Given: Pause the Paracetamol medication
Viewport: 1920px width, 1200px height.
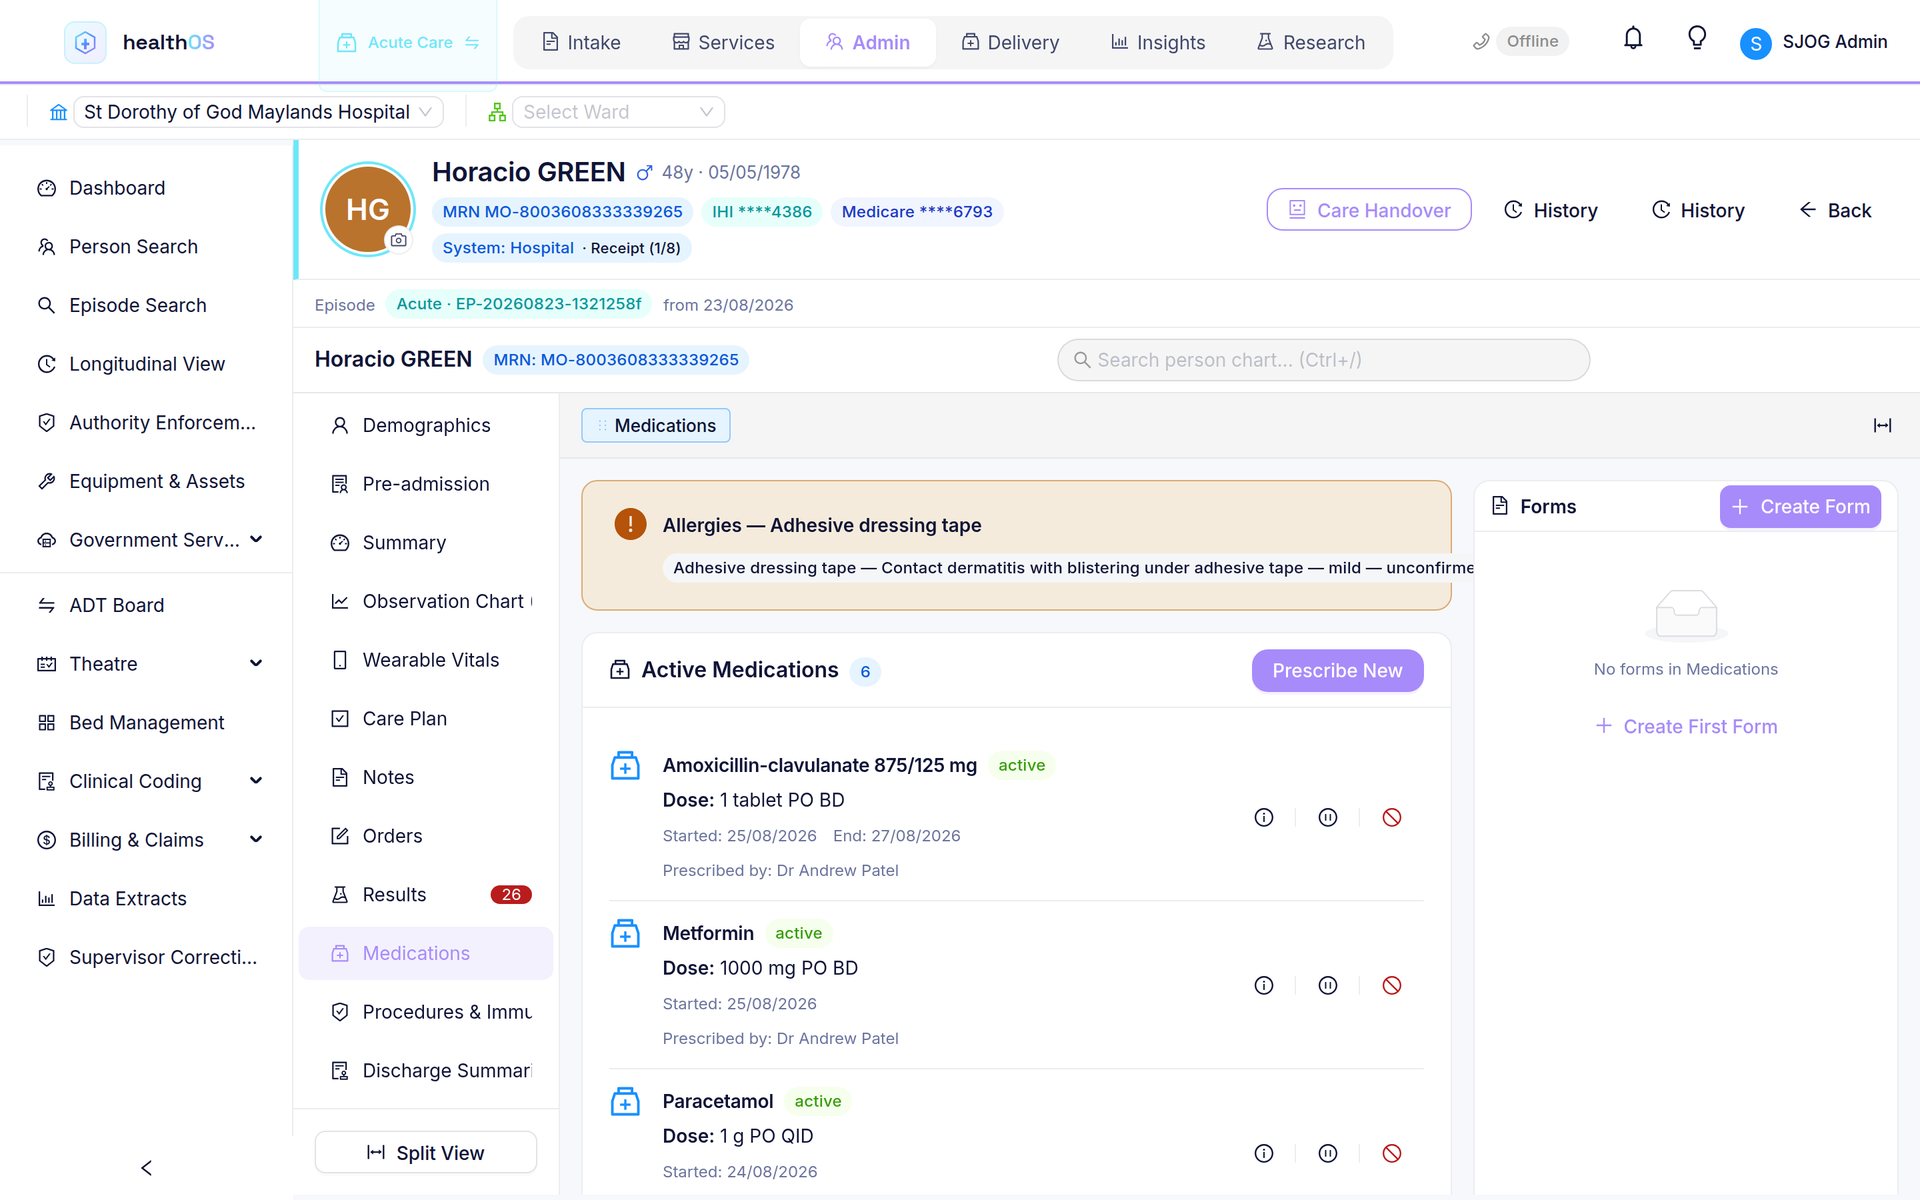Looking at the screenshot, I should point(1328,1154).
